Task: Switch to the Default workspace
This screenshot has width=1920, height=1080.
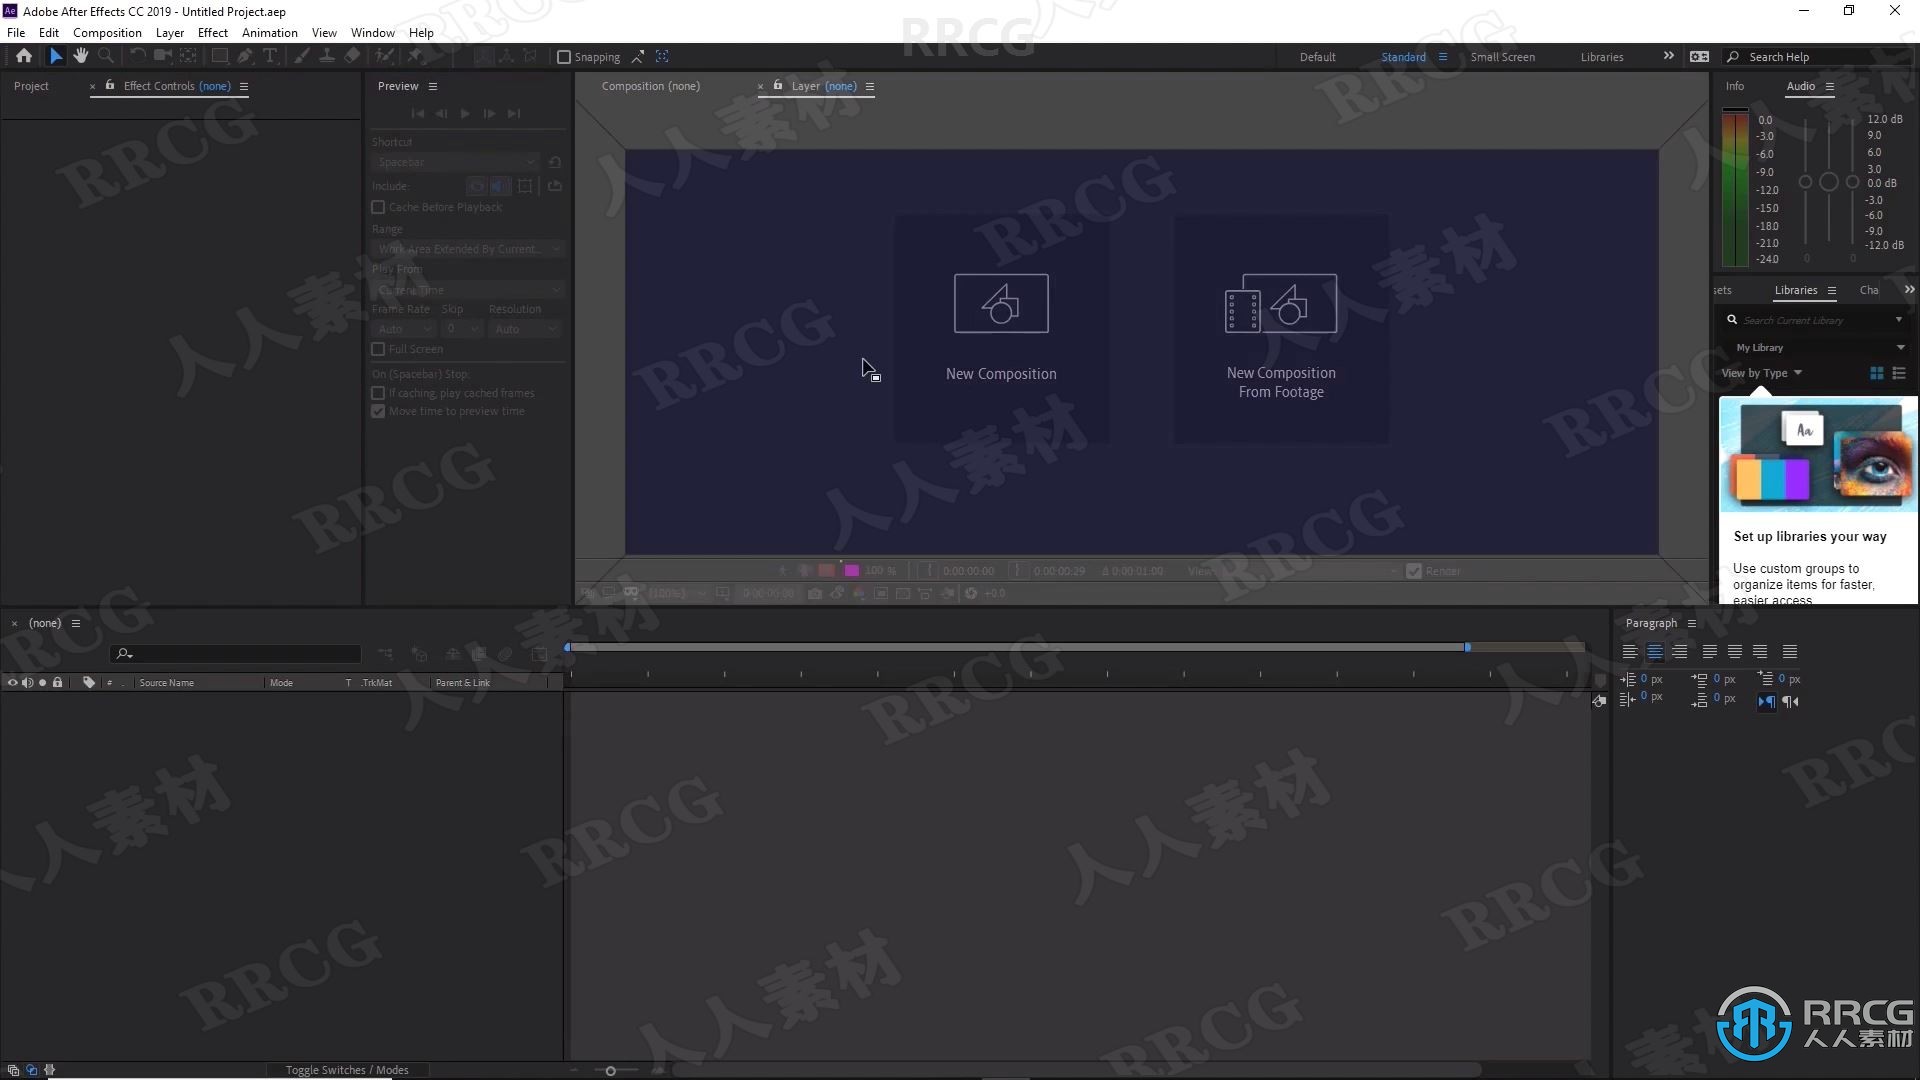Action: 1317,57
